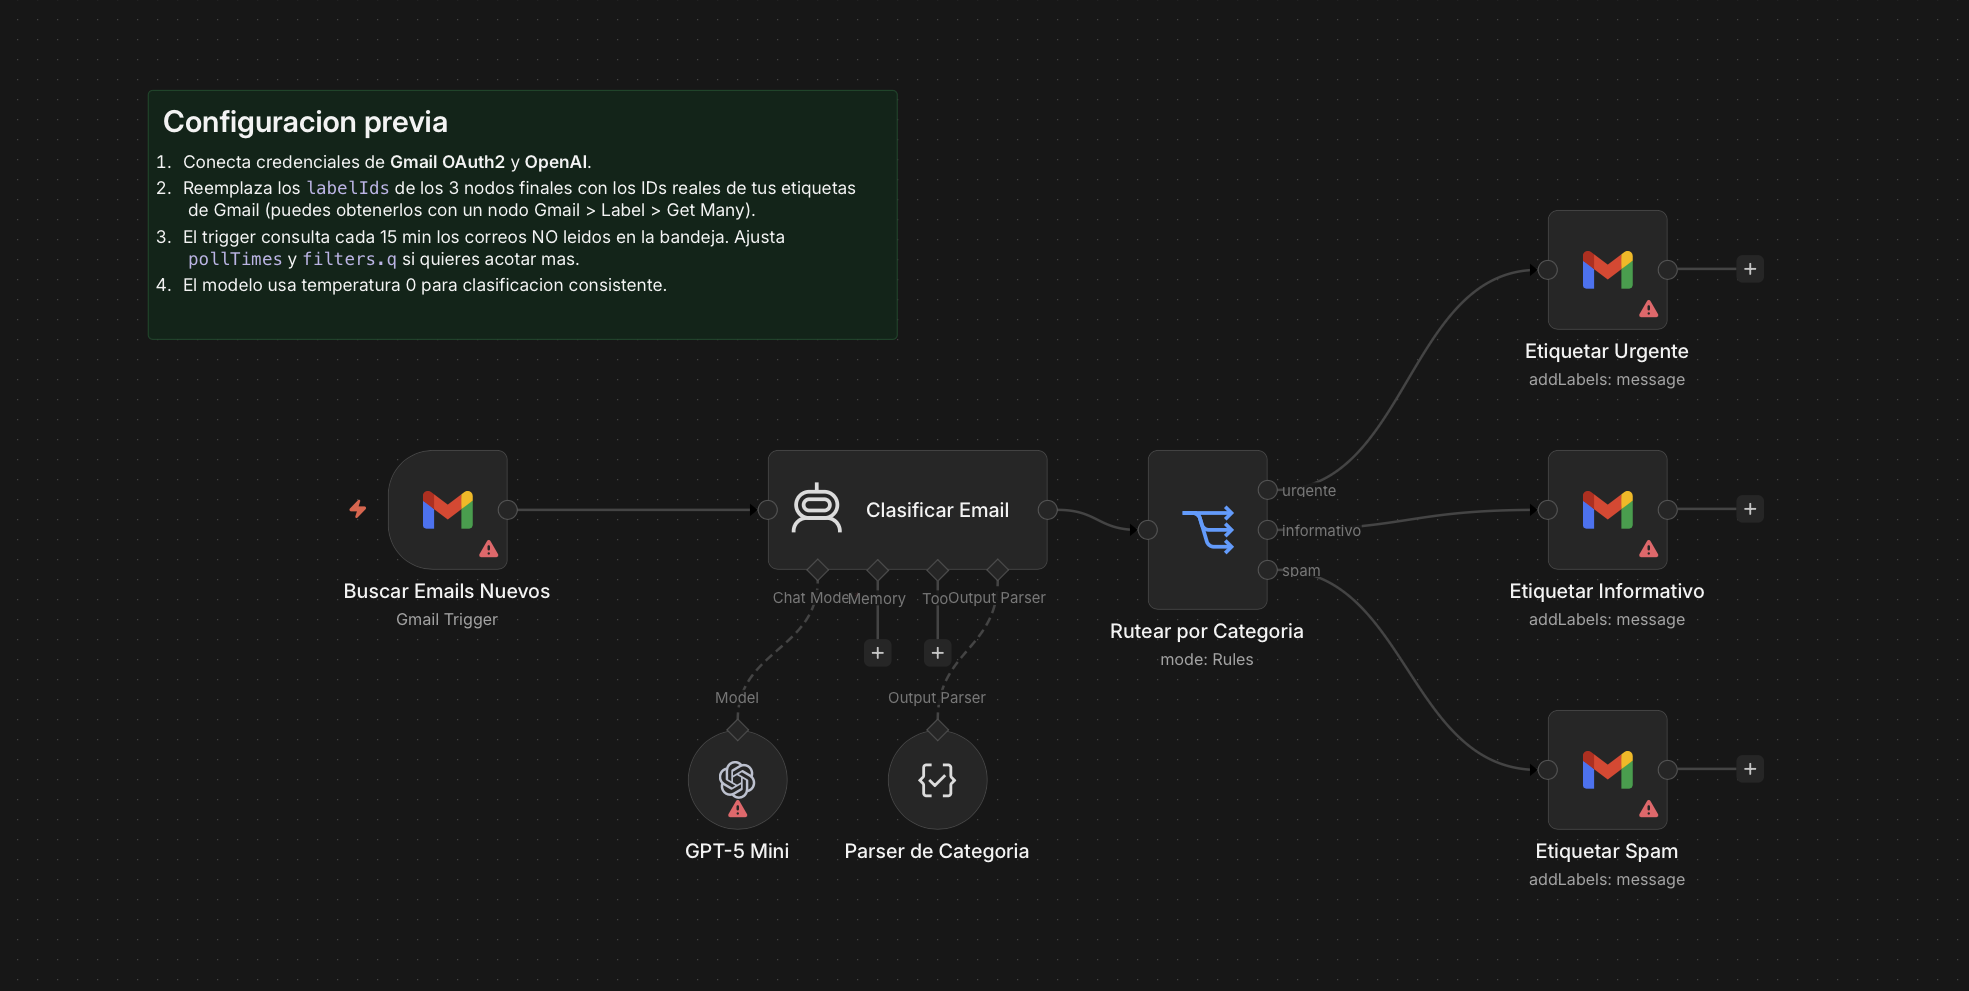Click the "filters.q" code text in the note
This screenshot has width=1969, height=991.
coord(349,259)
